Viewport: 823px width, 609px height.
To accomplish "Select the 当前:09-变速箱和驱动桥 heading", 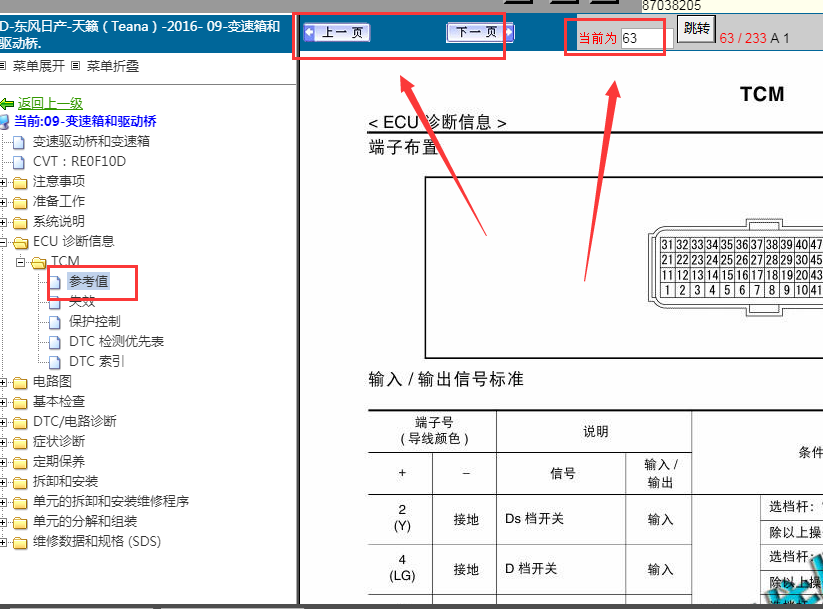I will tap(85, 121).
